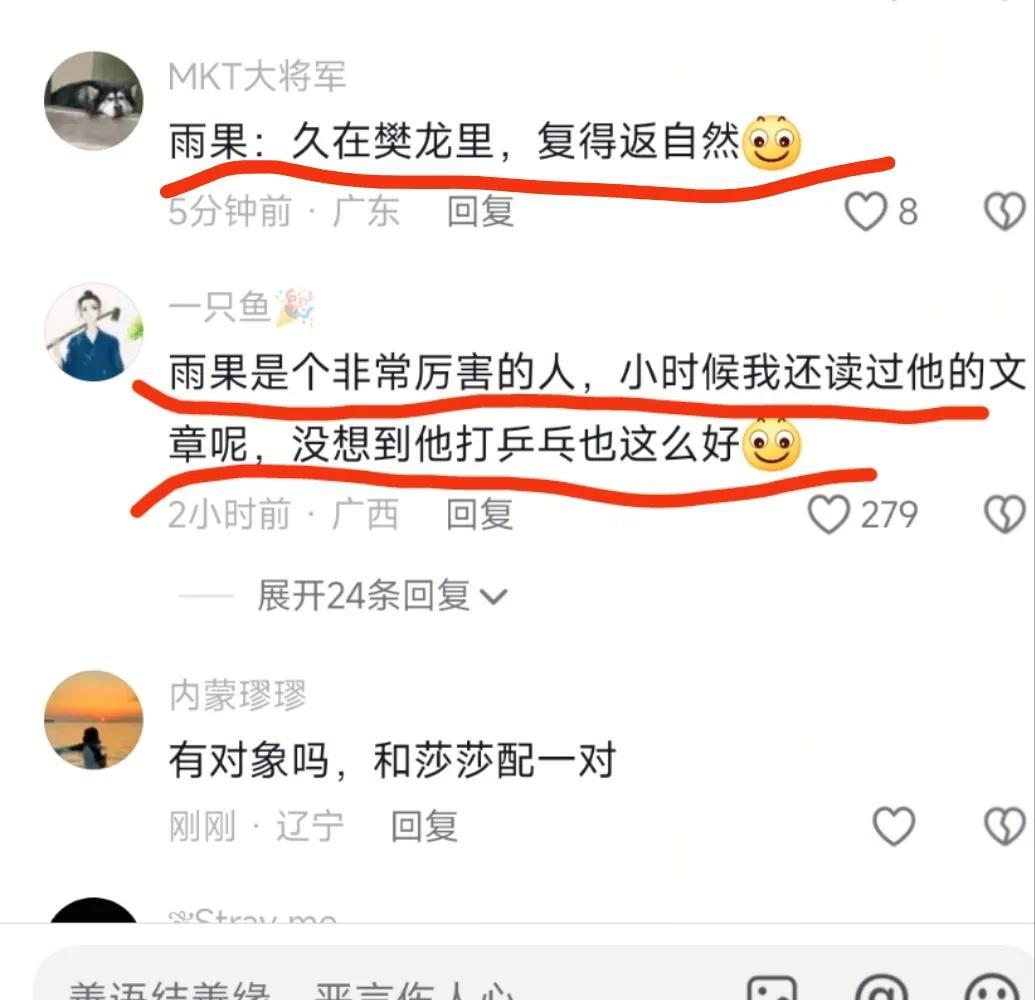The width and height of the screenshot is (1035, 1000).
Task: Reply to 一只鱼 comment via 回复
Action: [480, 514]
